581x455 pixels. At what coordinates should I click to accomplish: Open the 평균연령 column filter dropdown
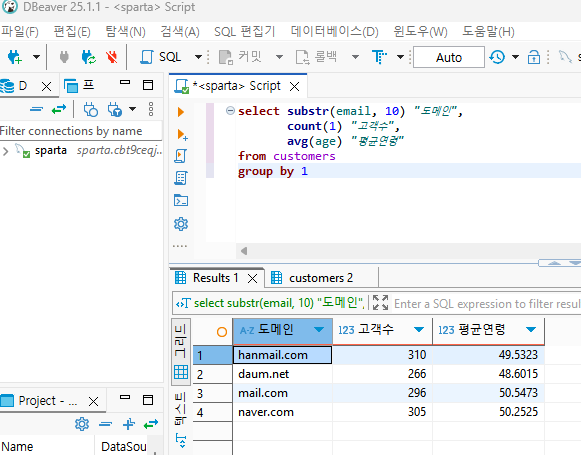tap(531, 329)
